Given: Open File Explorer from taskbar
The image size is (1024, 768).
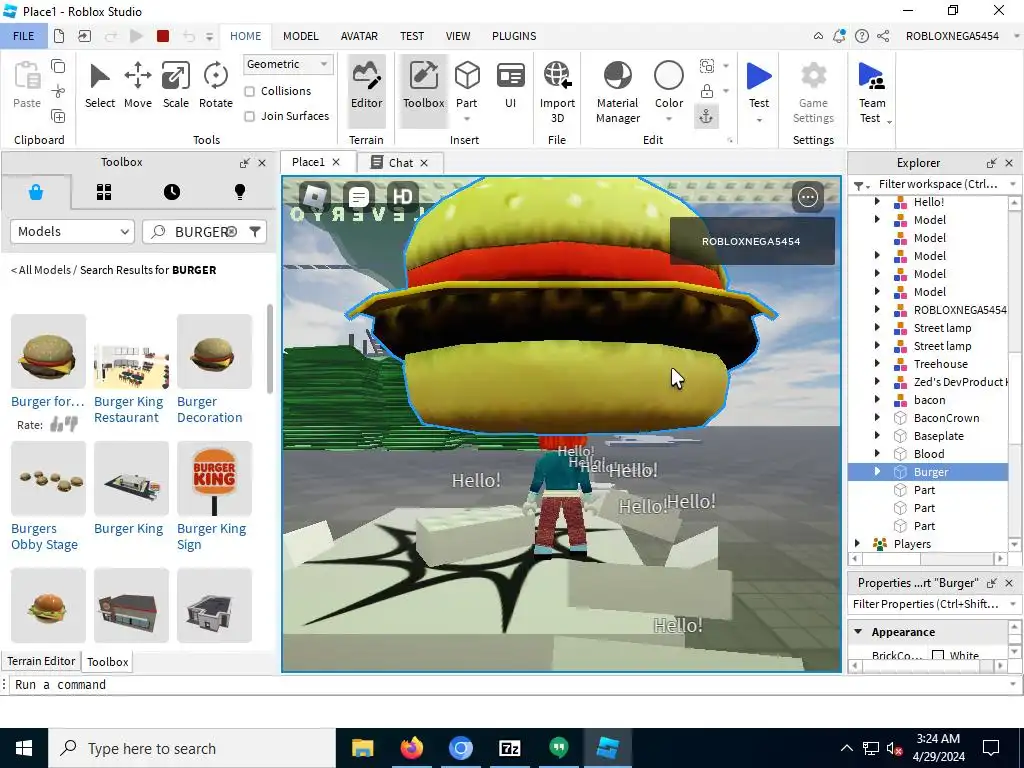Looking at the screenshot, I should click(x=362, y=748).
